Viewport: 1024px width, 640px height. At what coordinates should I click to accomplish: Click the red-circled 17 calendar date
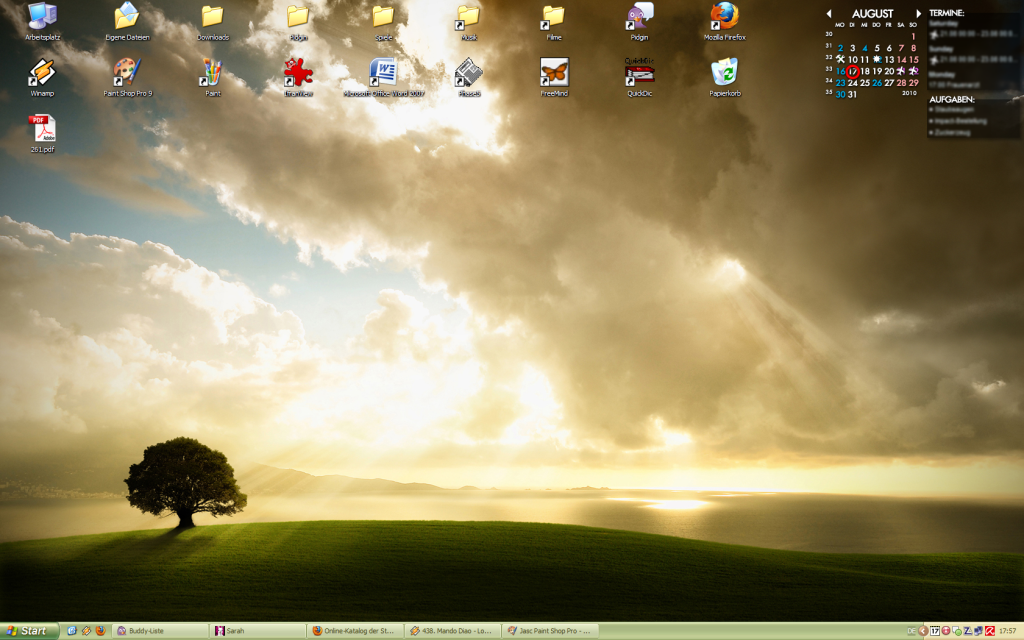point(852,72)
